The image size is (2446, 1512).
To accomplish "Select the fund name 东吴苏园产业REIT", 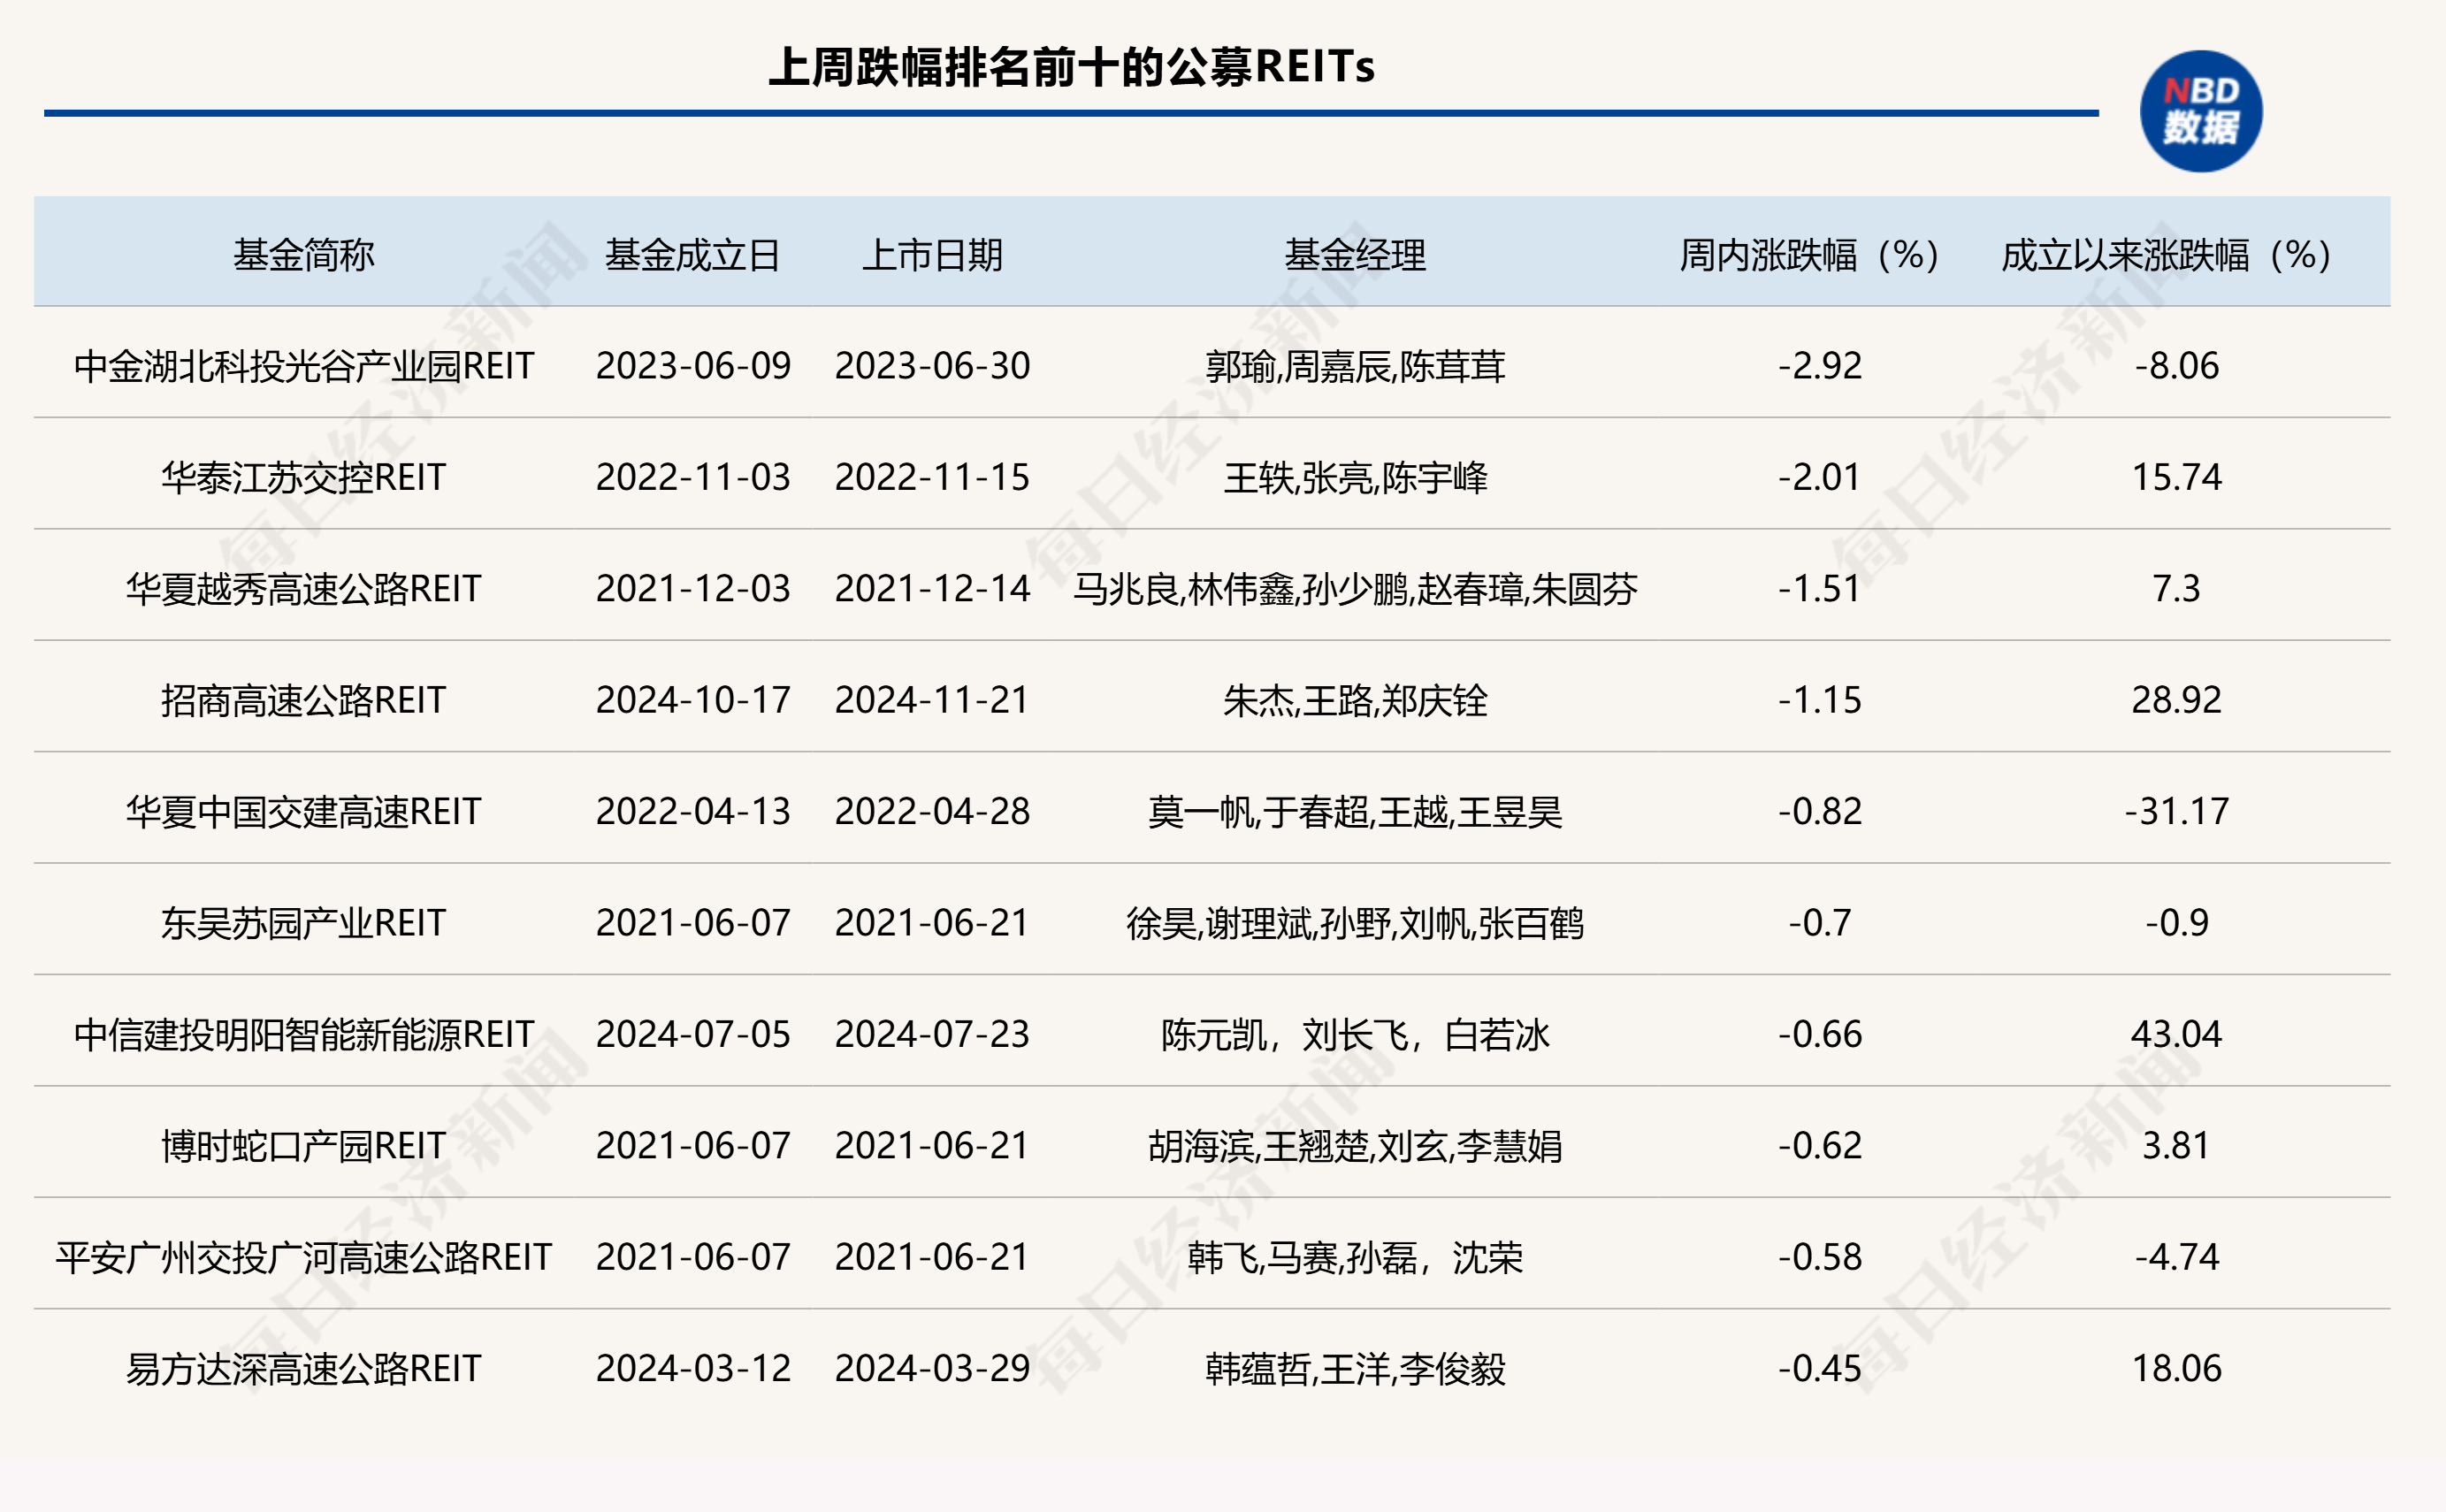I will pyautogui.click(x=304, y=923).
